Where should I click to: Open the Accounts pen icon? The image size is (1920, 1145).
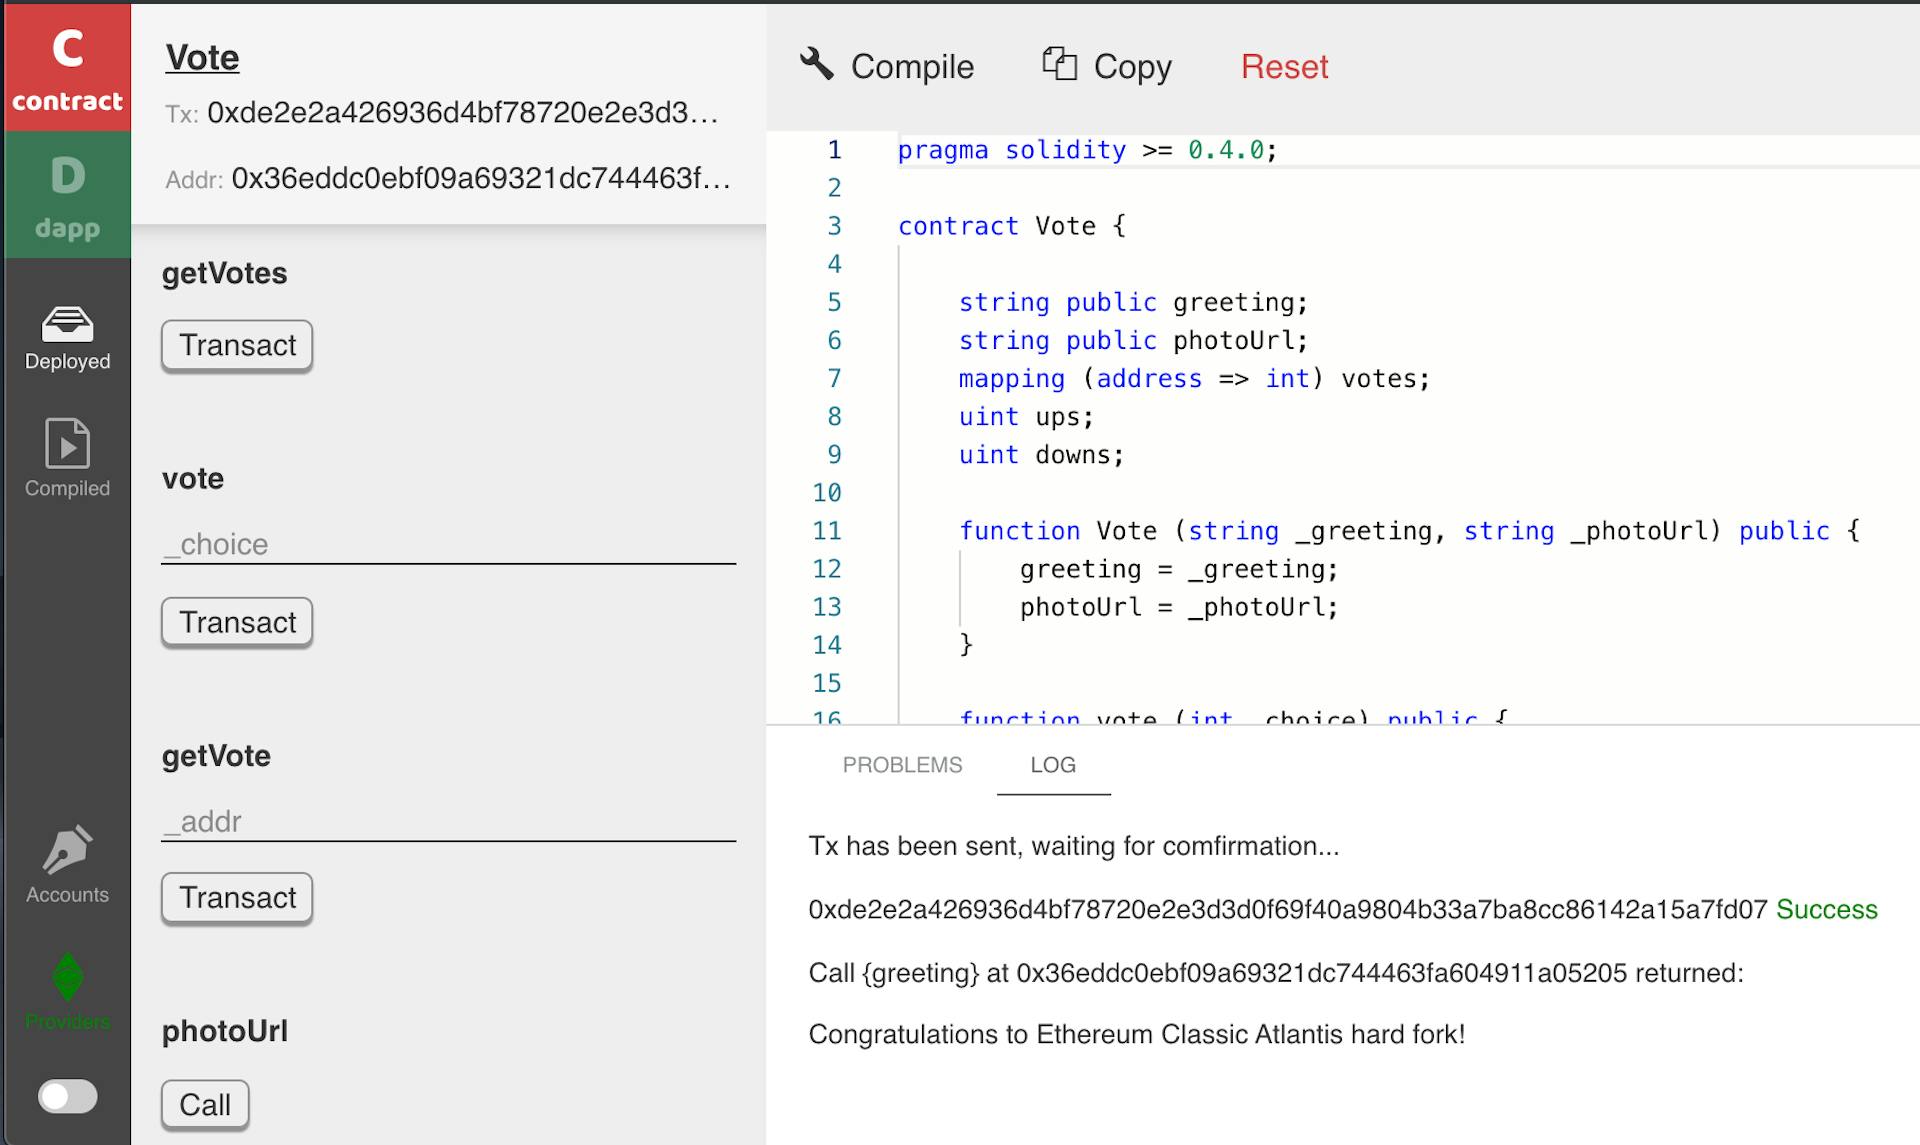(x=67, y=850)
